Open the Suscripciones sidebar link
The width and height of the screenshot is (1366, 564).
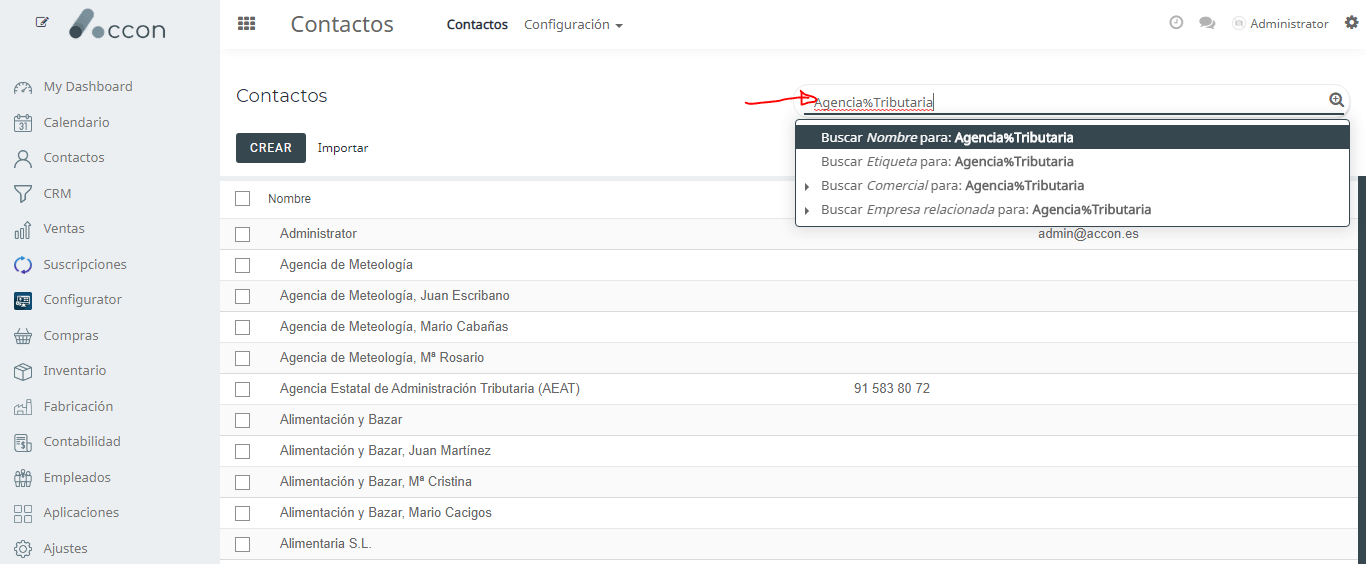click(85, 265)
